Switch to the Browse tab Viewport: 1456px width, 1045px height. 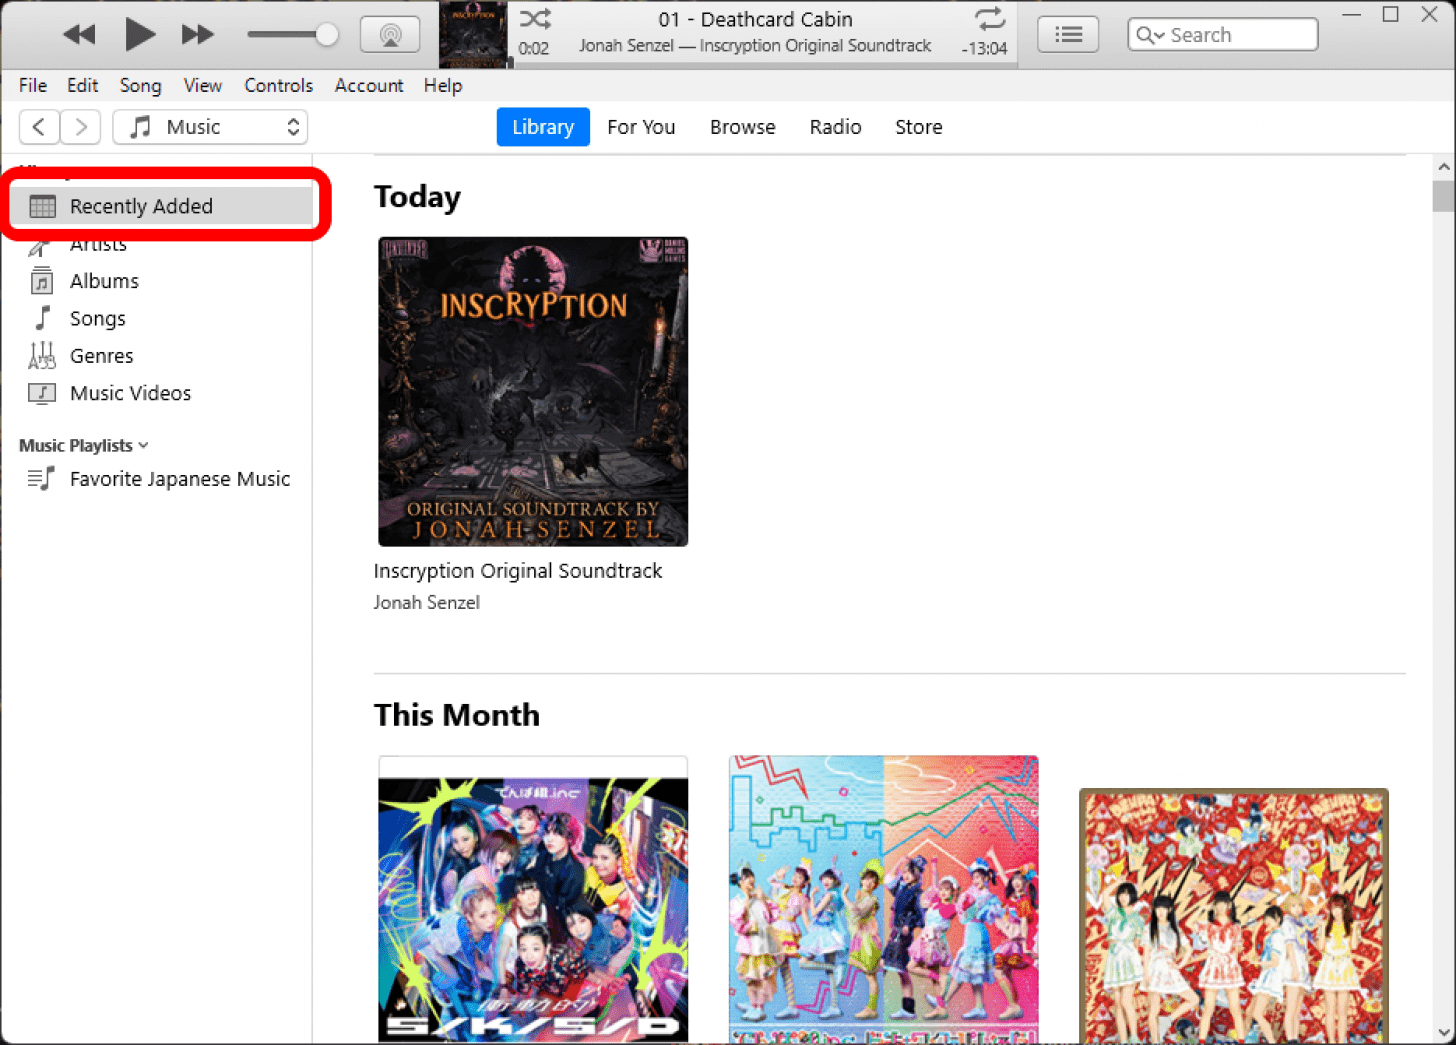(x=742, y=127)
